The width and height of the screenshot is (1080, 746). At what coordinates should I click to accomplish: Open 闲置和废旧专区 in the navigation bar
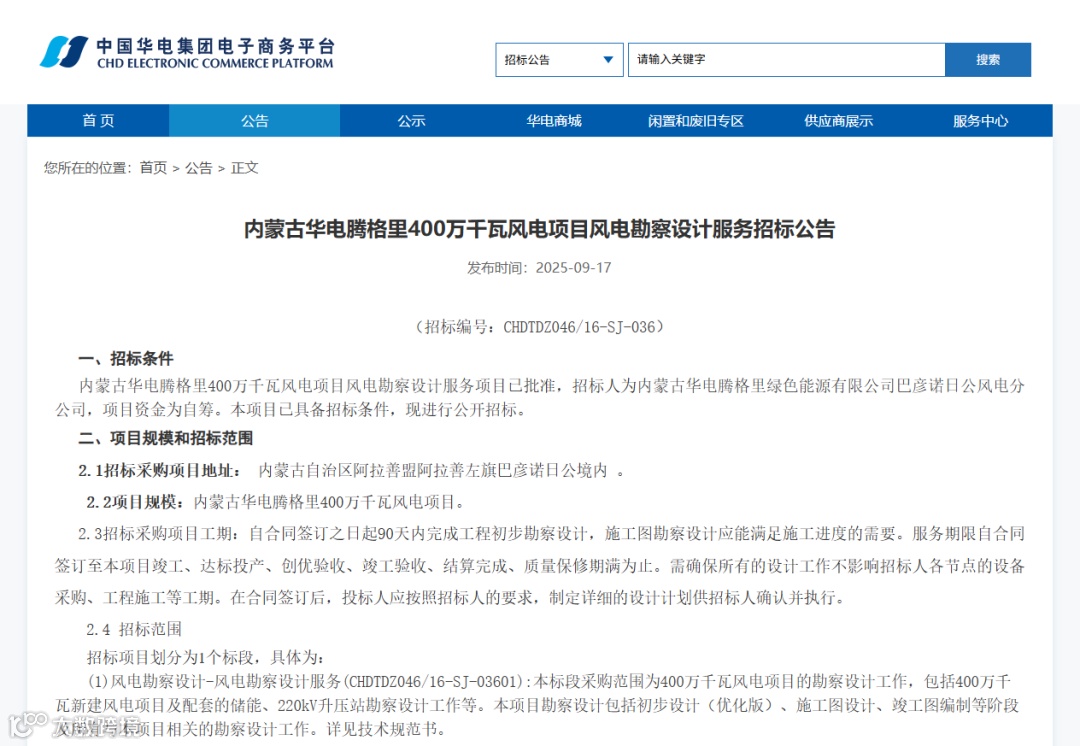click(x=696, y=121)
